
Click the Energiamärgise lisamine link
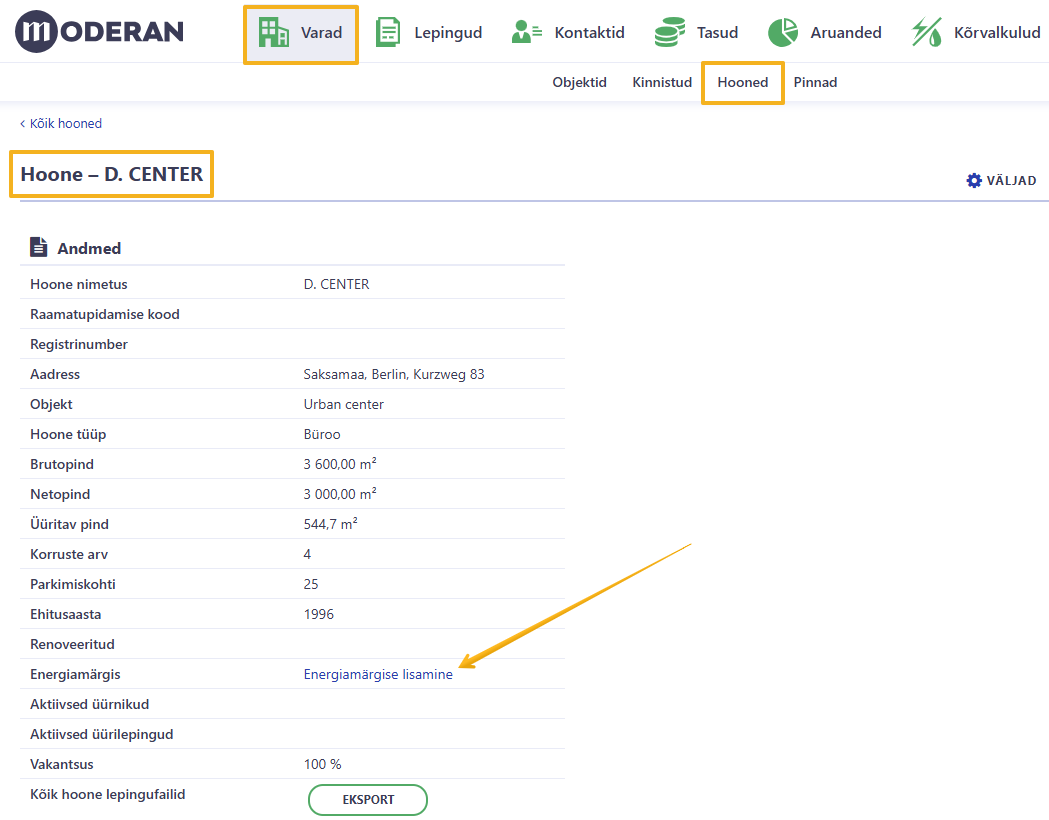378,674
